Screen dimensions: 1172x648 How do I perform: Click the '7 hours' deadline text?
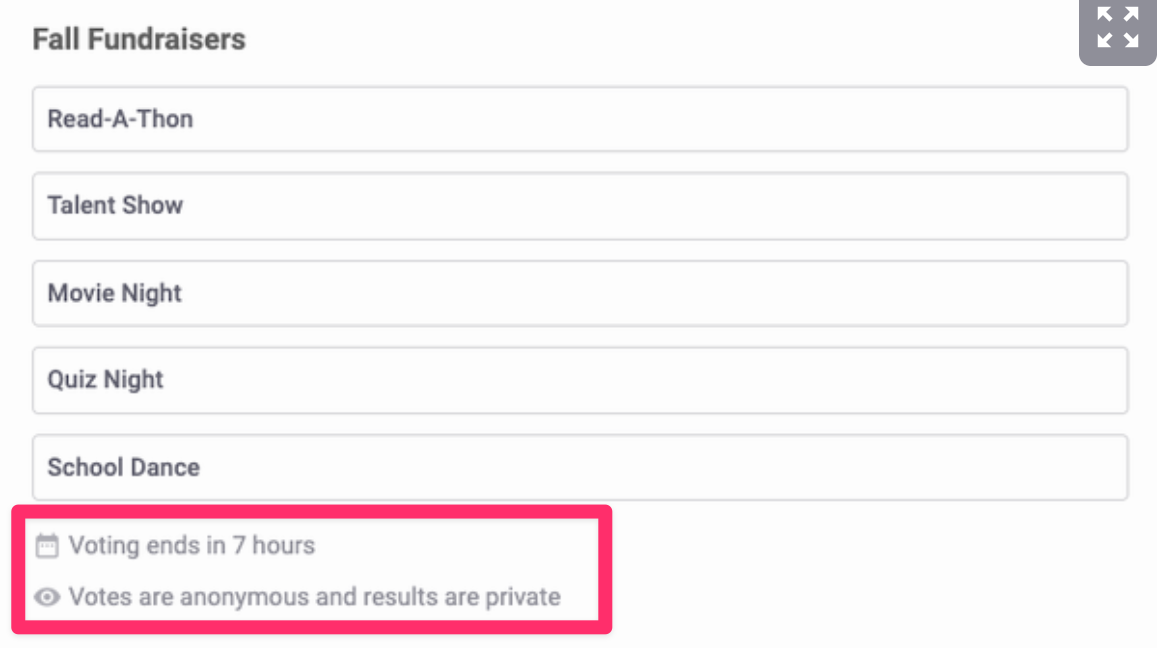coord(274,546)
